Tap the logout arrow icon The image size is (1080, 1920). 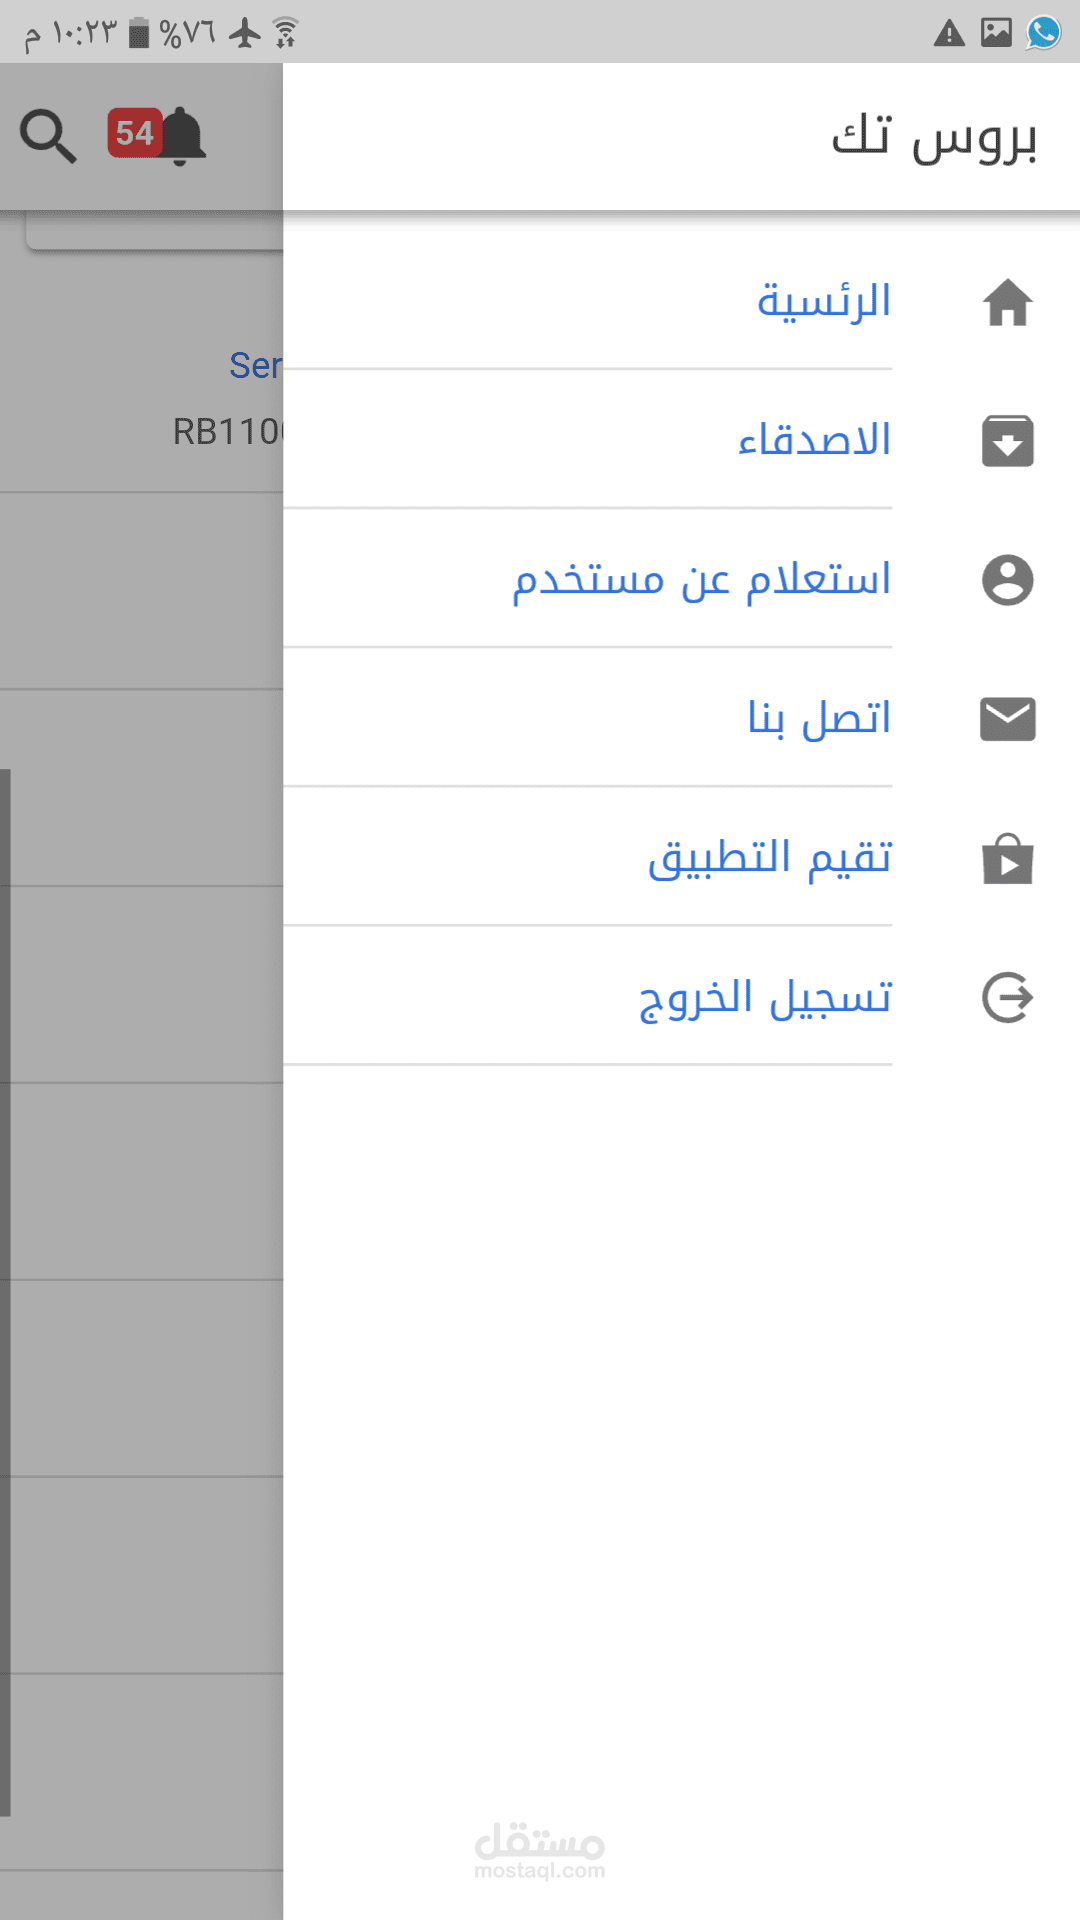(1007, 998)
